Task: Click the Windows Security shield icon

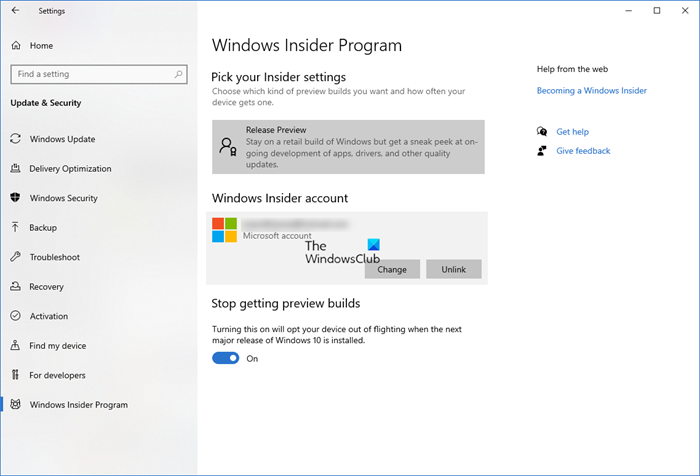Action: tap(16, 198)
